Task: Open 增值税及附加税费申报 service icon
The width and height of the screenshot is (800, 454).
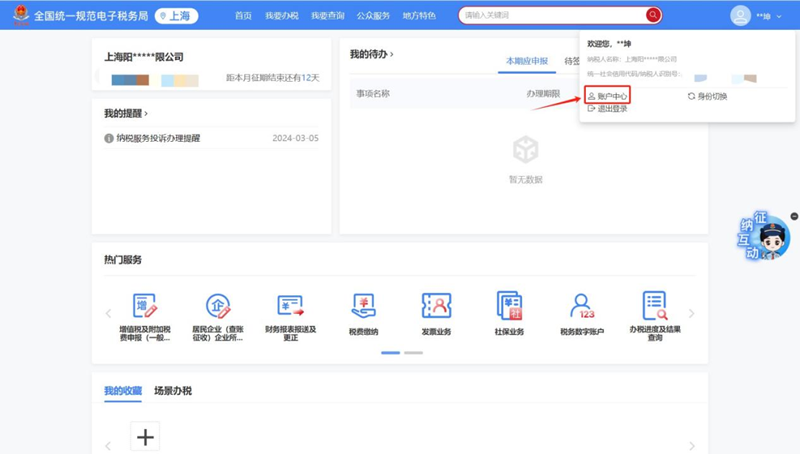Action: 145,306
